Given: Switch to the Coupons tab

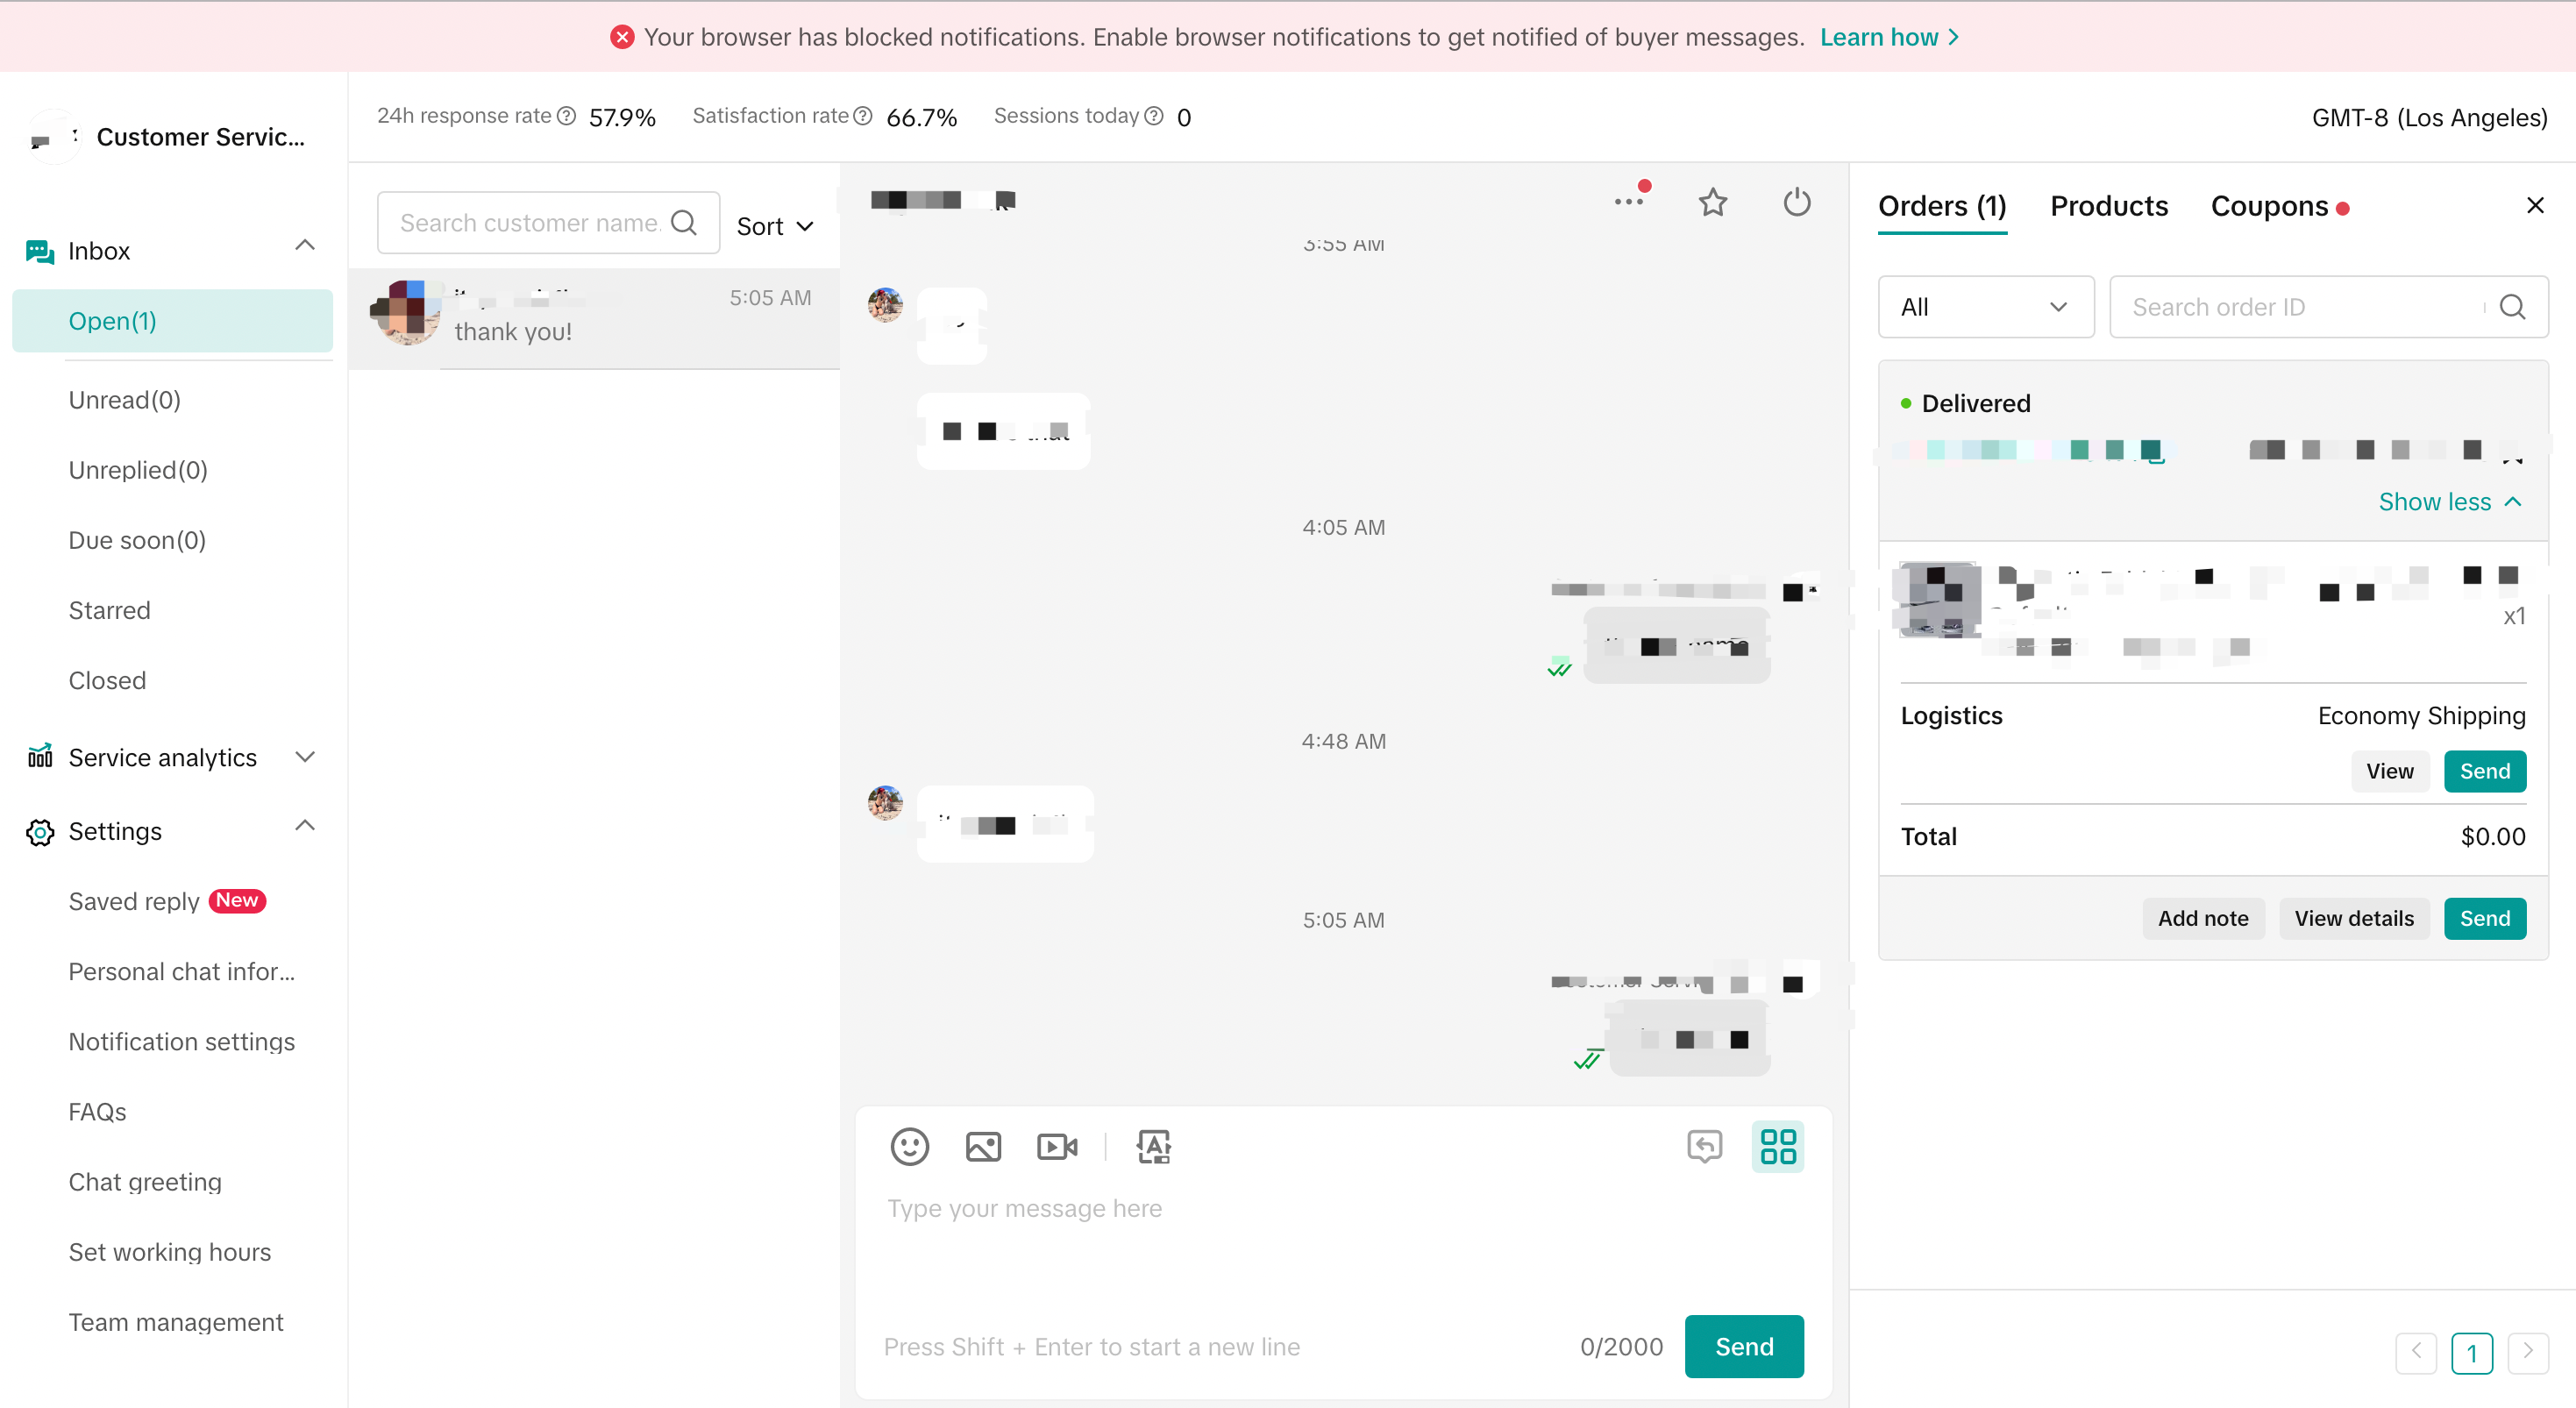Looking at the screenshot, I should 2269,206.
